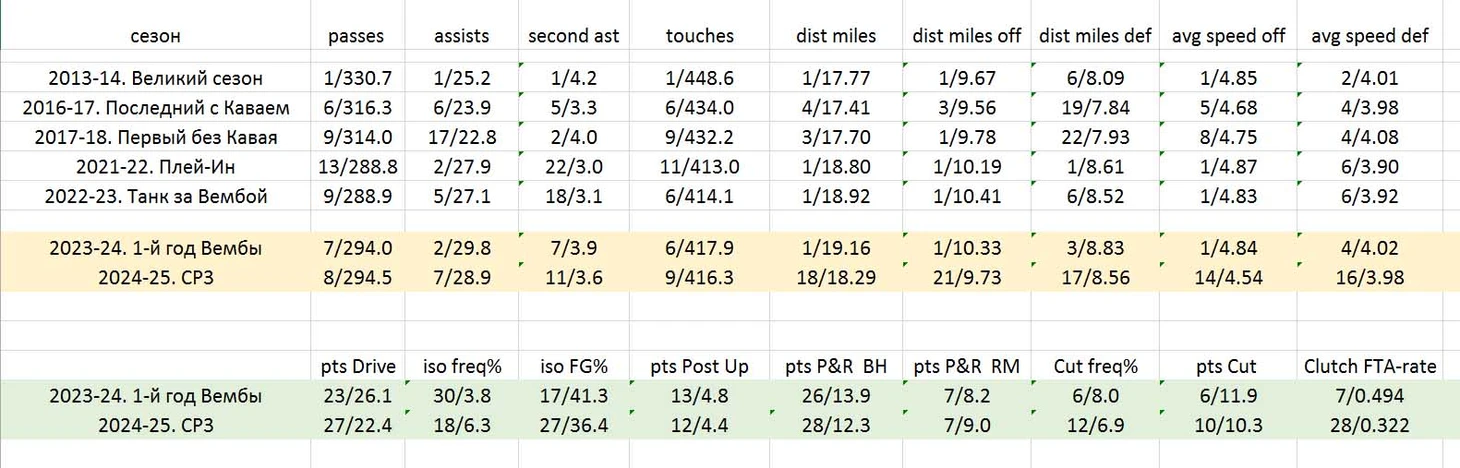Click the 'second ast' header cell
The width and height of the screenshot is (1460, 468).
(574, 35)
